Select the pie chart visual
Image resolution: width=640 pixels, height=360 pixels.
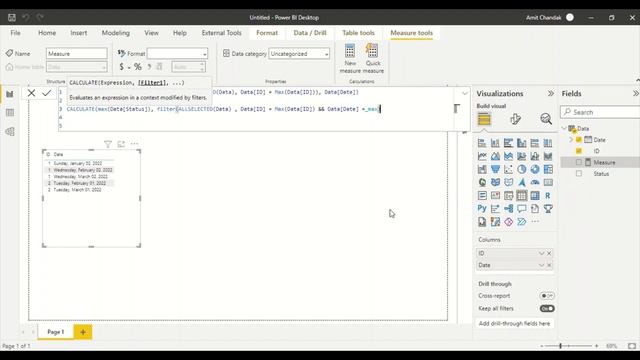(522, 169)
